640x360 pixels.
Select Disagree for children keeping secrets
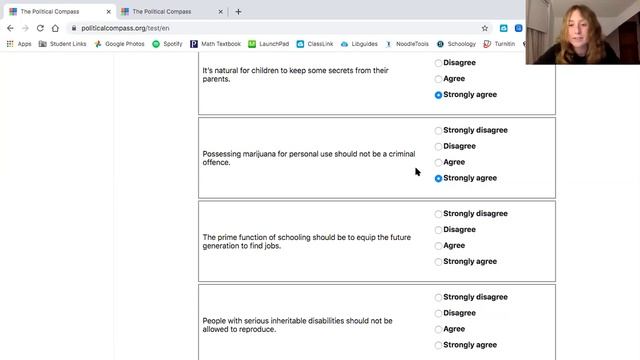click(438, 63)
